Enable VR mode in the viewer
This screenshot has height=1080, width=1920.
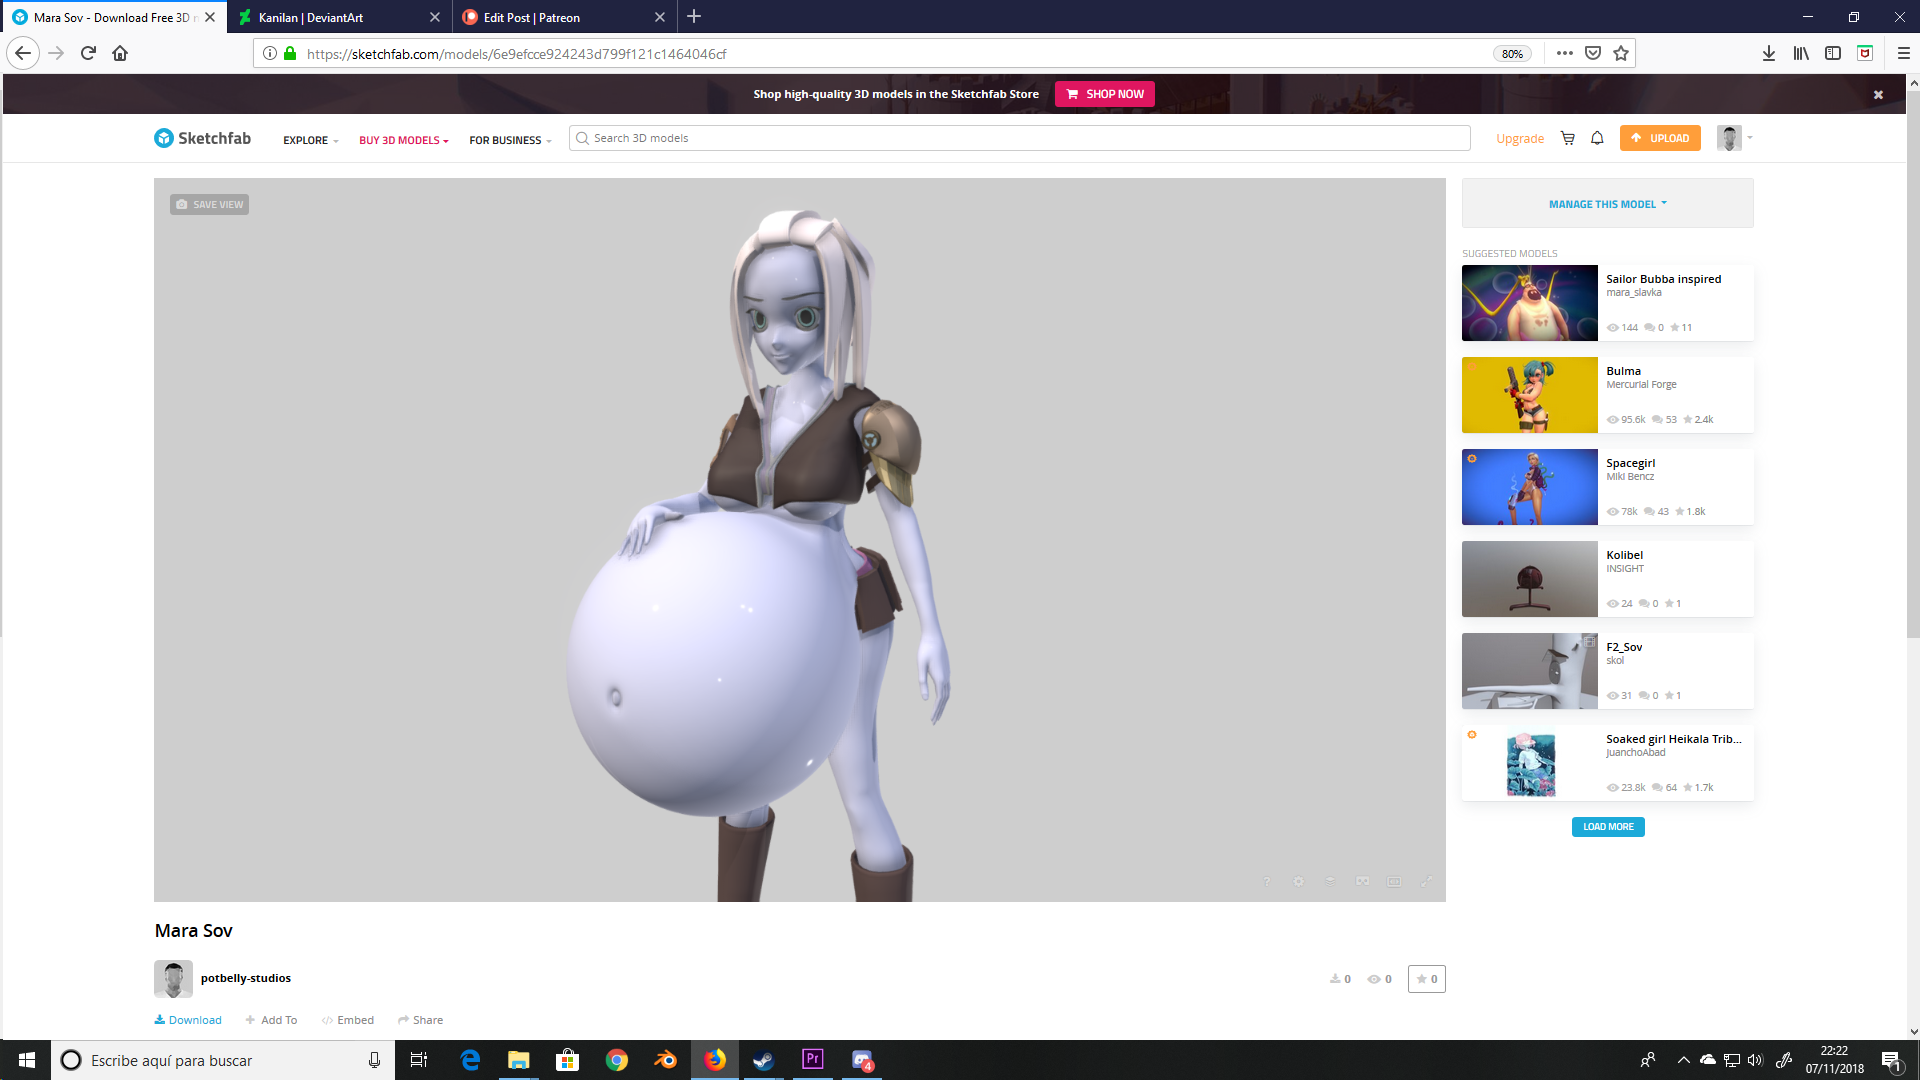click(1362, 881)
